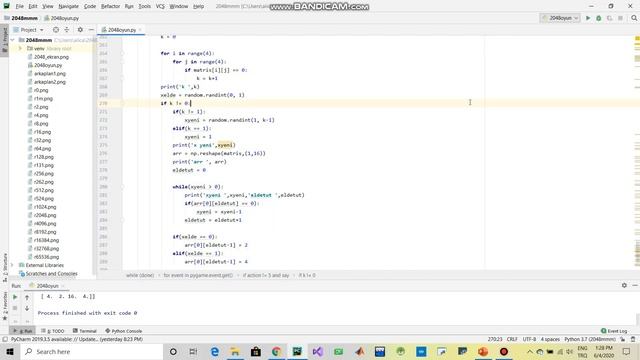
Task: Open the Event Log
Action: tap(614, 331)
